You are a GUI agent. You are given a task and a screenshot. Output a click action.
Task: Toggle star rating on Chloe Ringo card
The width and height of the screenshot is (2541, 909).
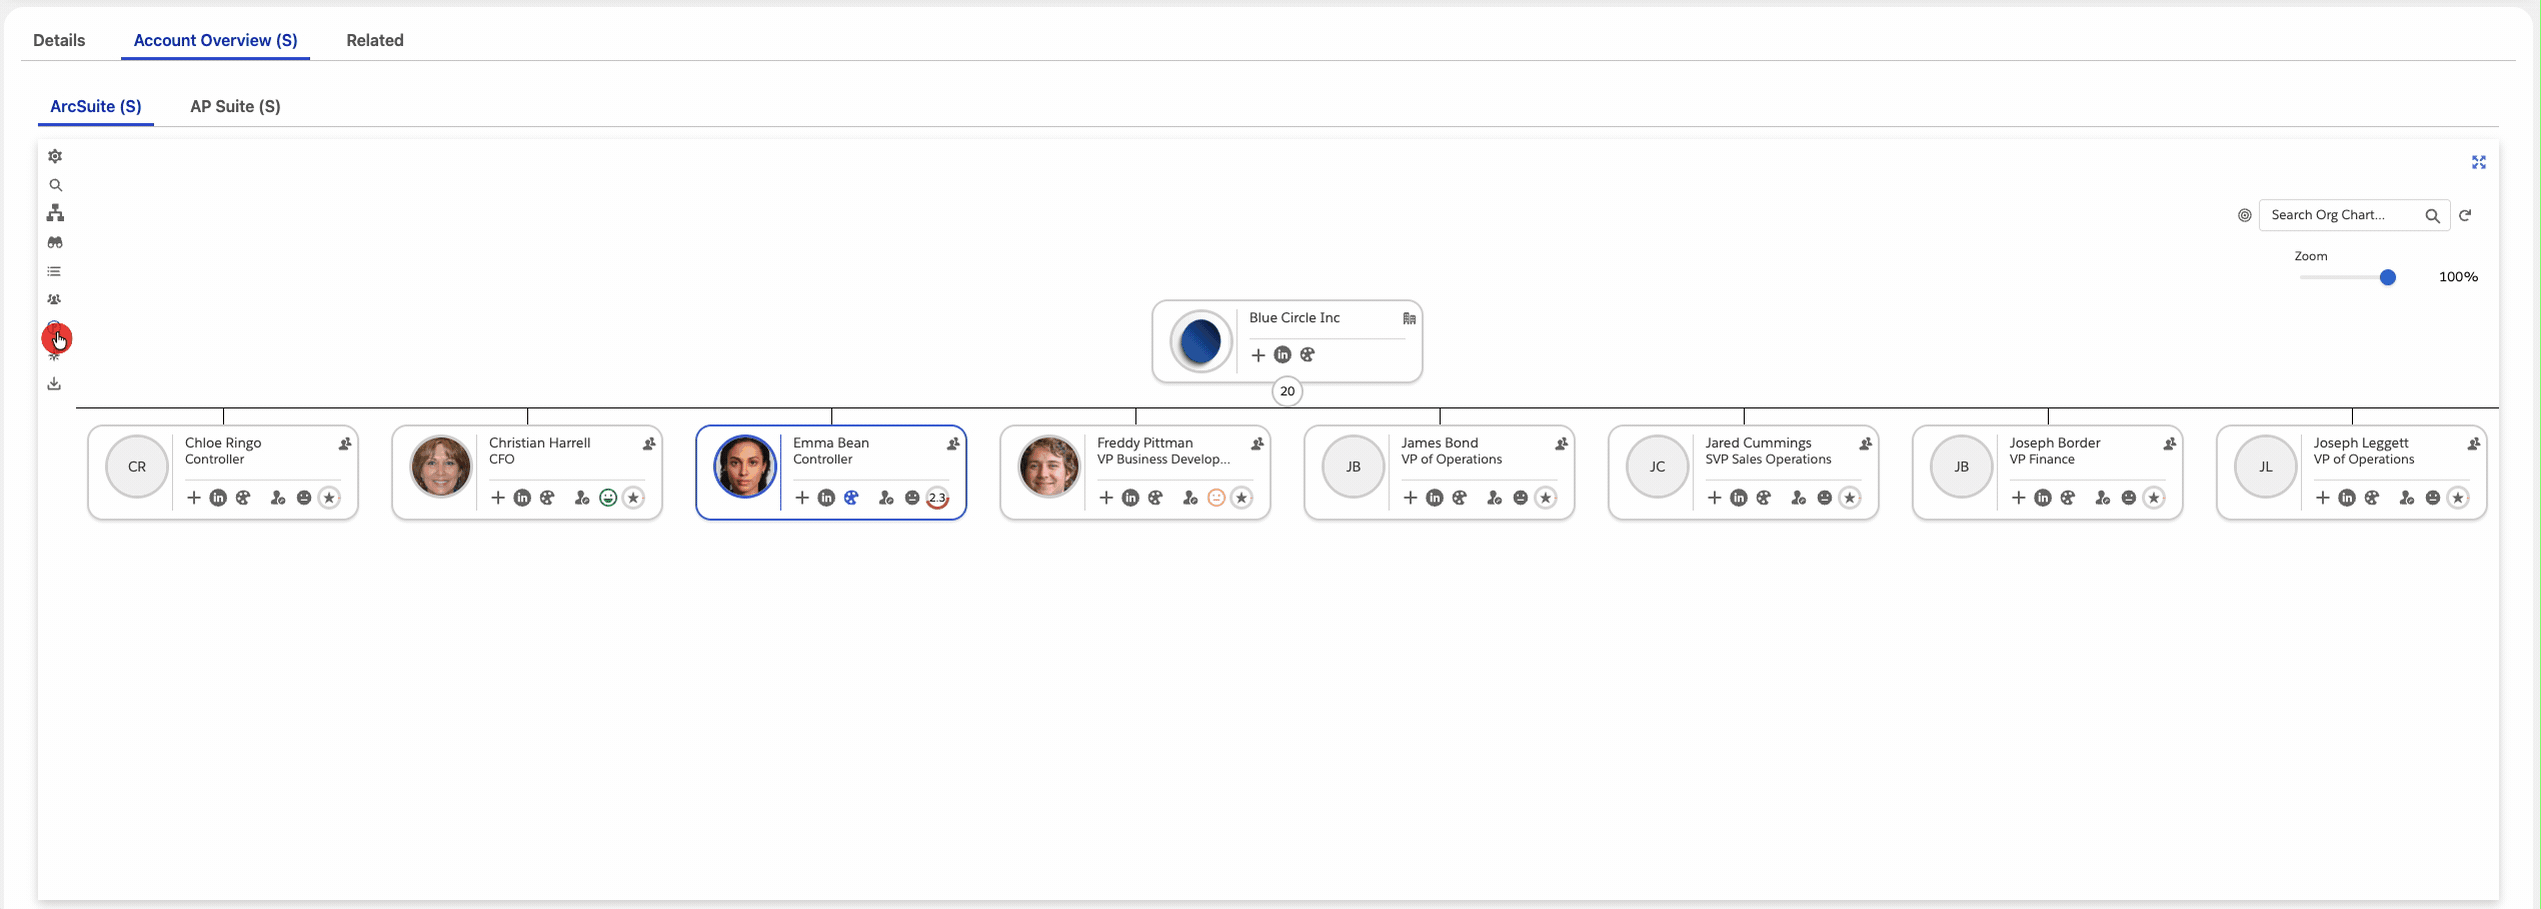point(329,498)
